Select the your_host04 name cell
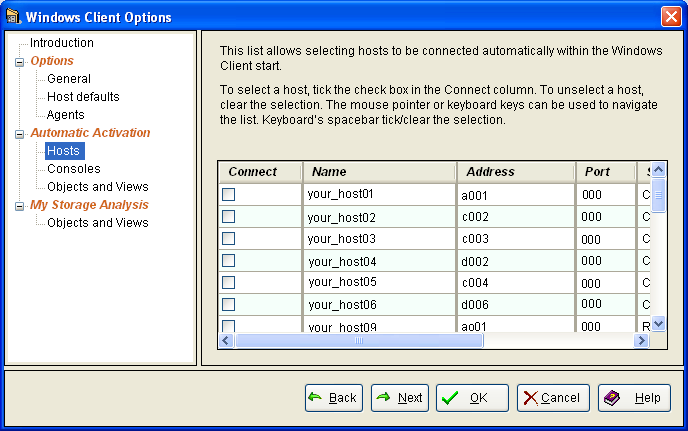This screenshot has height=431, width=688. click(380, 260)
